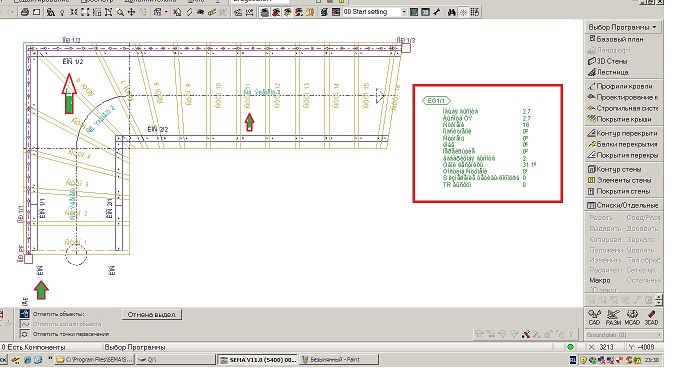Click the Отмена выдел. button

(x=152, y=314)
